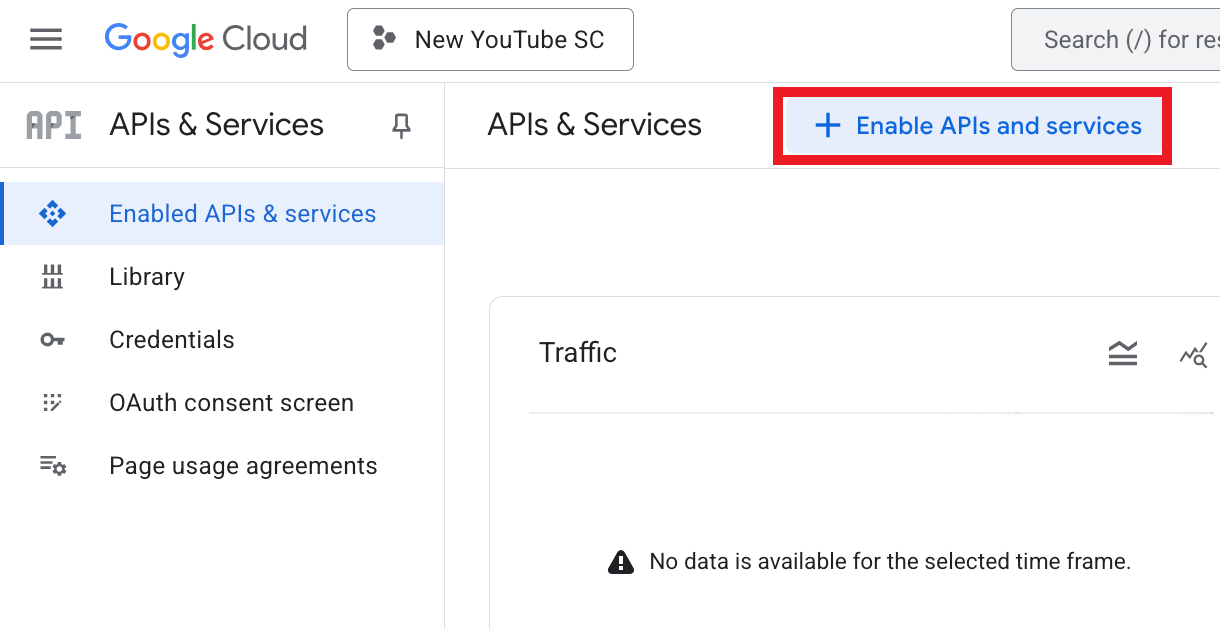
Task: Click the Page usage agreements gear-list icon
Action: (52, 466)
